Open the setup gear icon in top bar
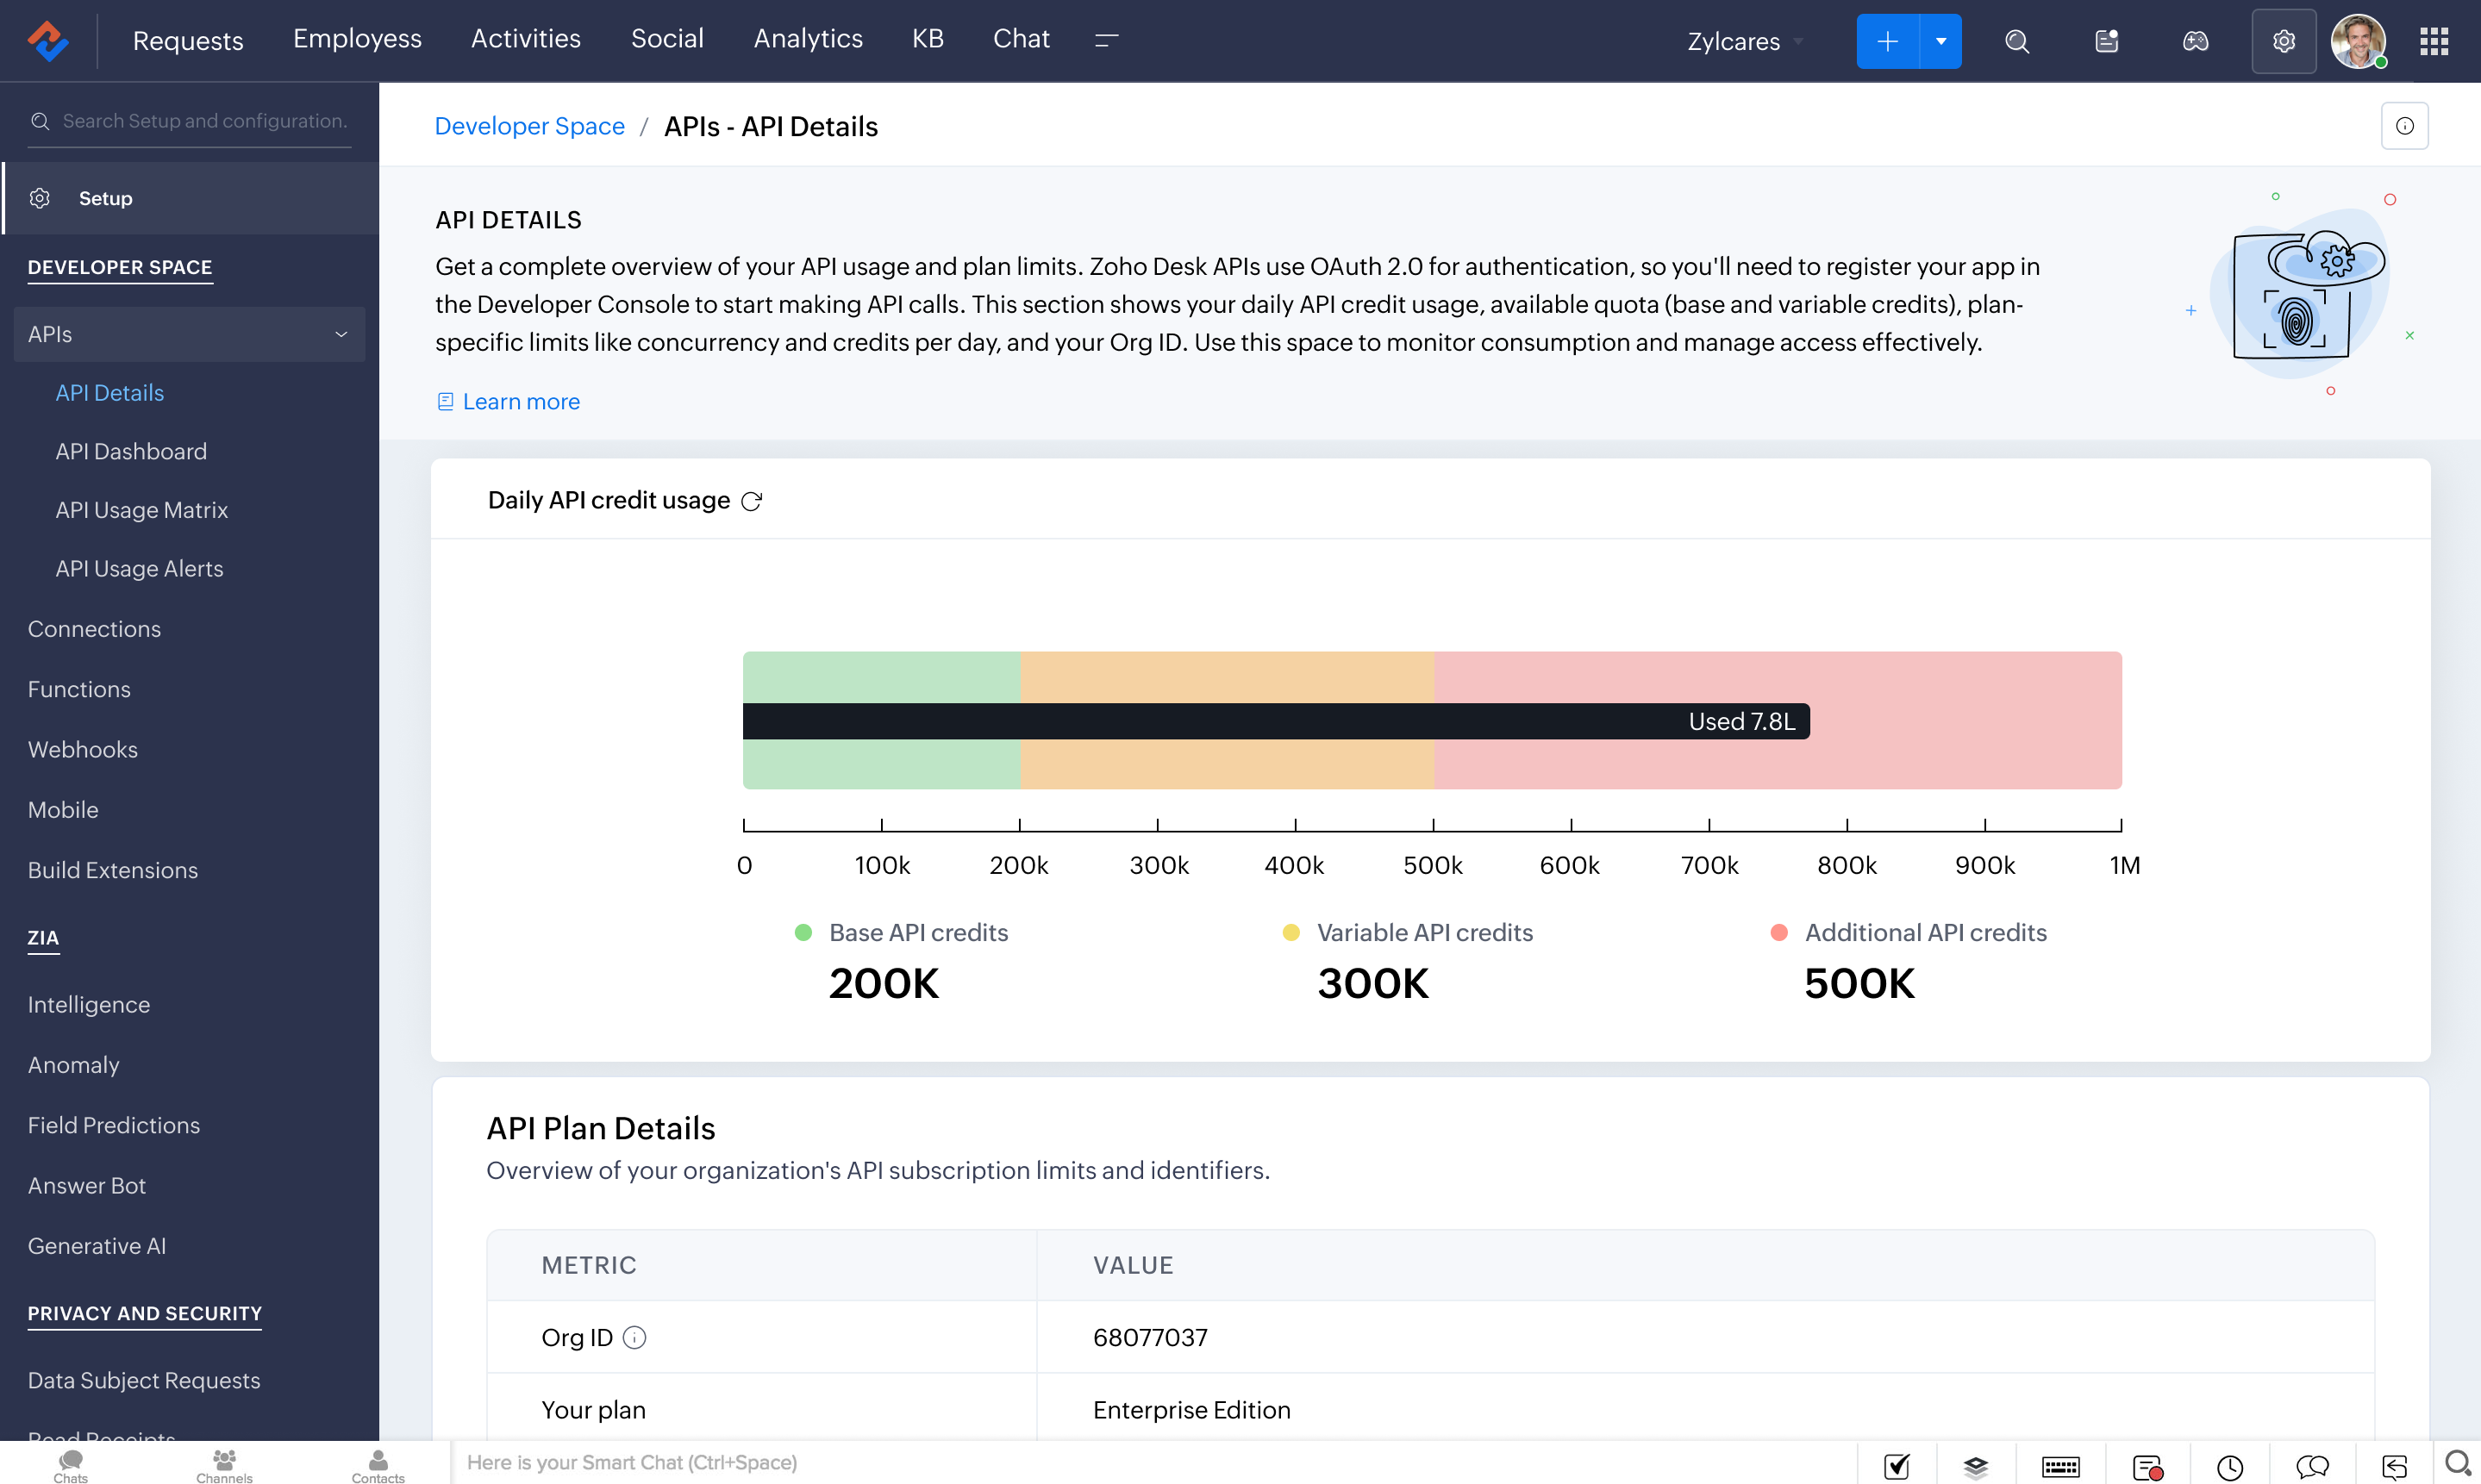 (2283, 41)
